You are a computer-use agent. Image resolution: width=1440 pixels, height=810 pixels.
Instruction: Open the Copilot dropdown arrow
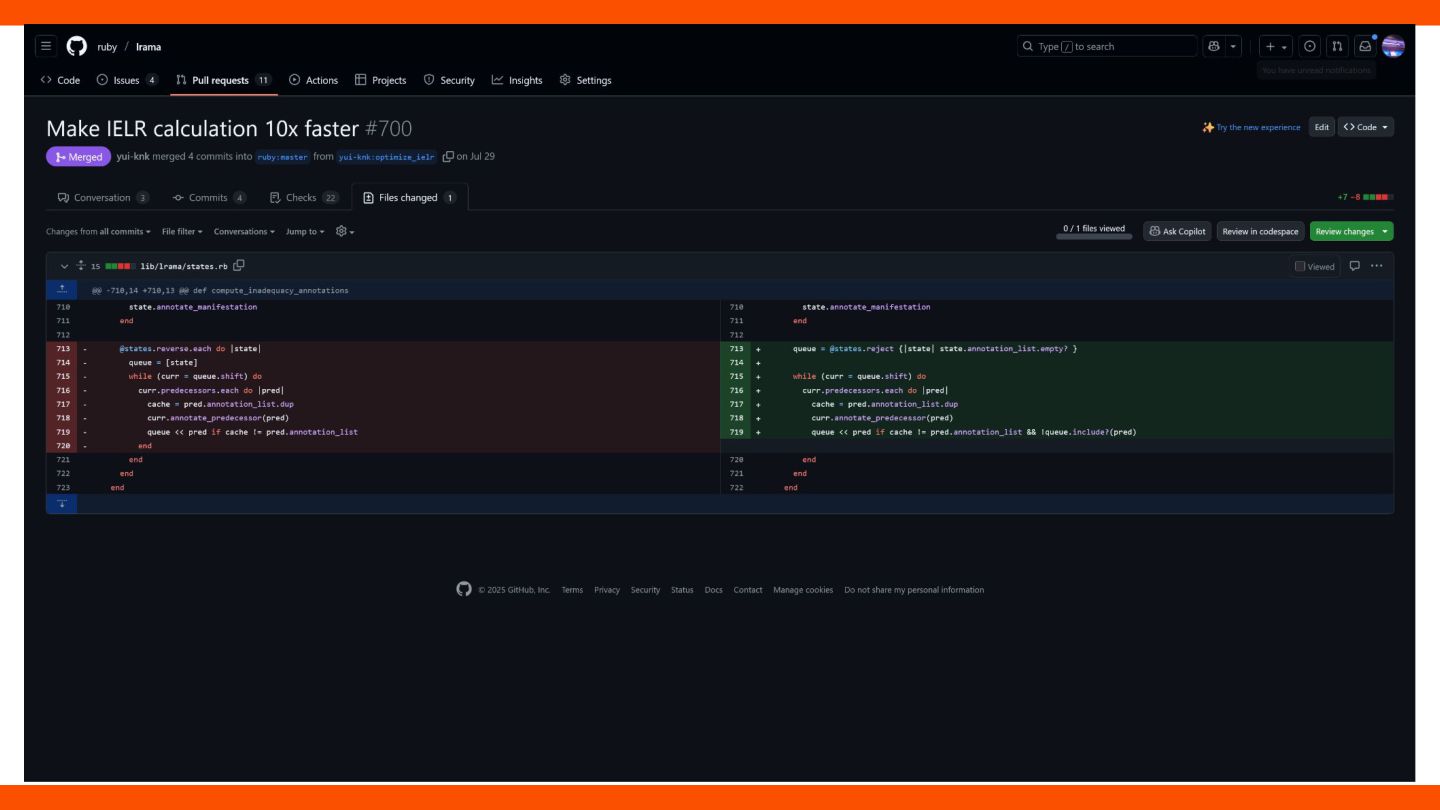[1234, 46]
